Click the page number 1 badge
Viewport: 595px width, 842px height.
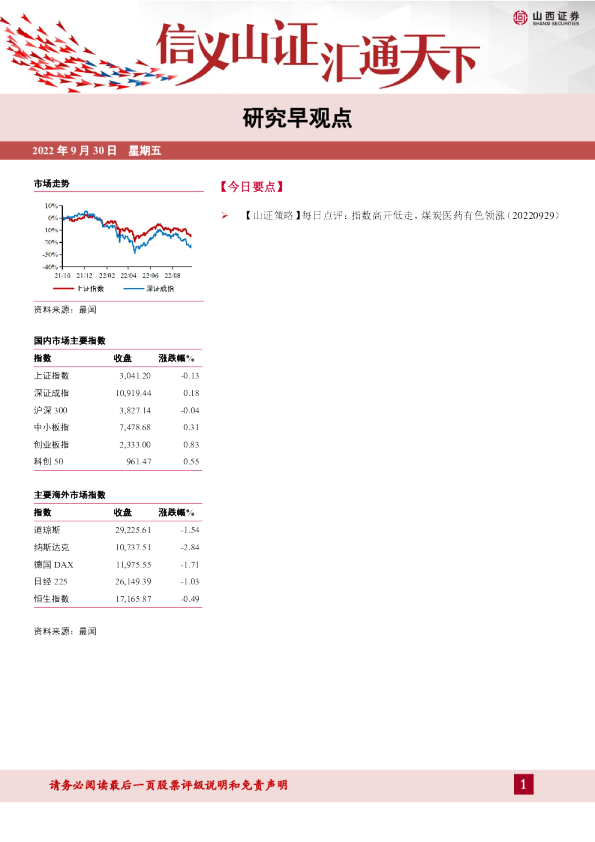(x=524, y=785)
